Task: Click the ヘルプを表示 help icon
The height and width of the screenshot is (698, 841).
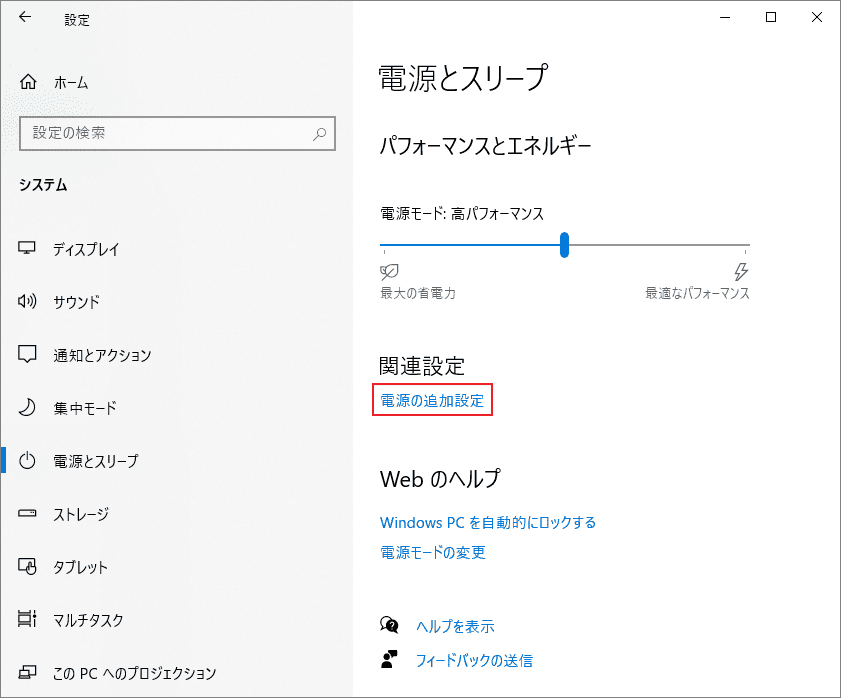Action: click(x=390, y=625)
